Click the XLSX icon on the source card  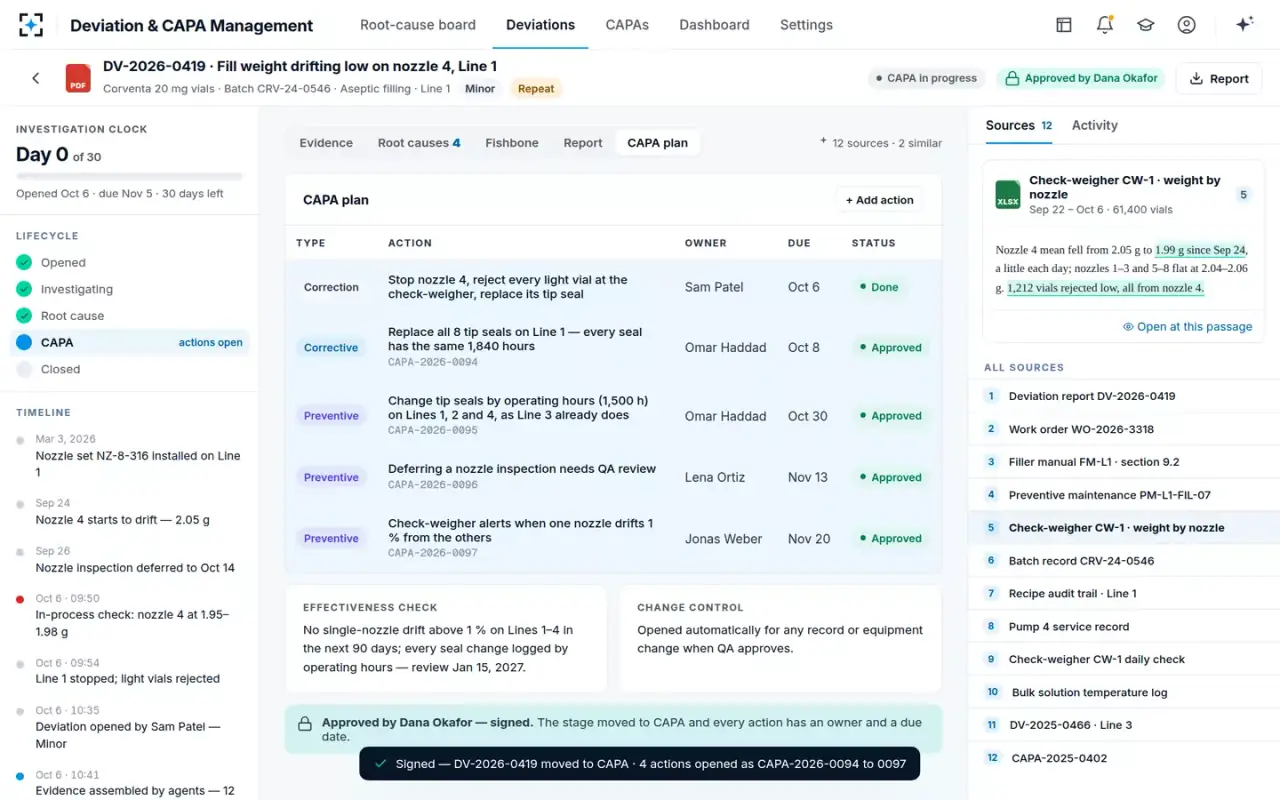[x=1007, y=195]
